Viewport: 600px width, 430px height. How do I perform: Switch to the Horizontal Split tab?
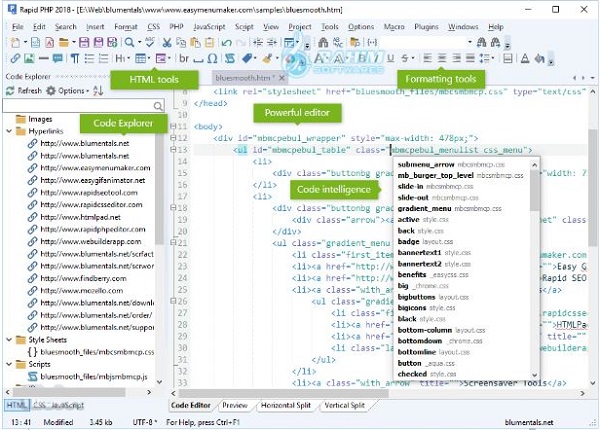(285, 405)
